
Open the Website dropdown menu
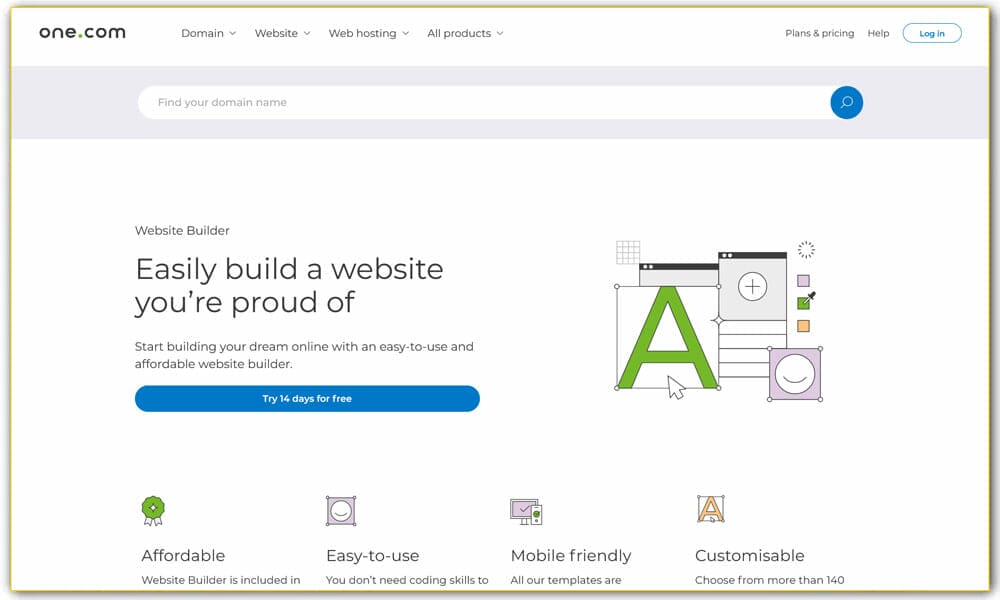click(x=282, y=33)
